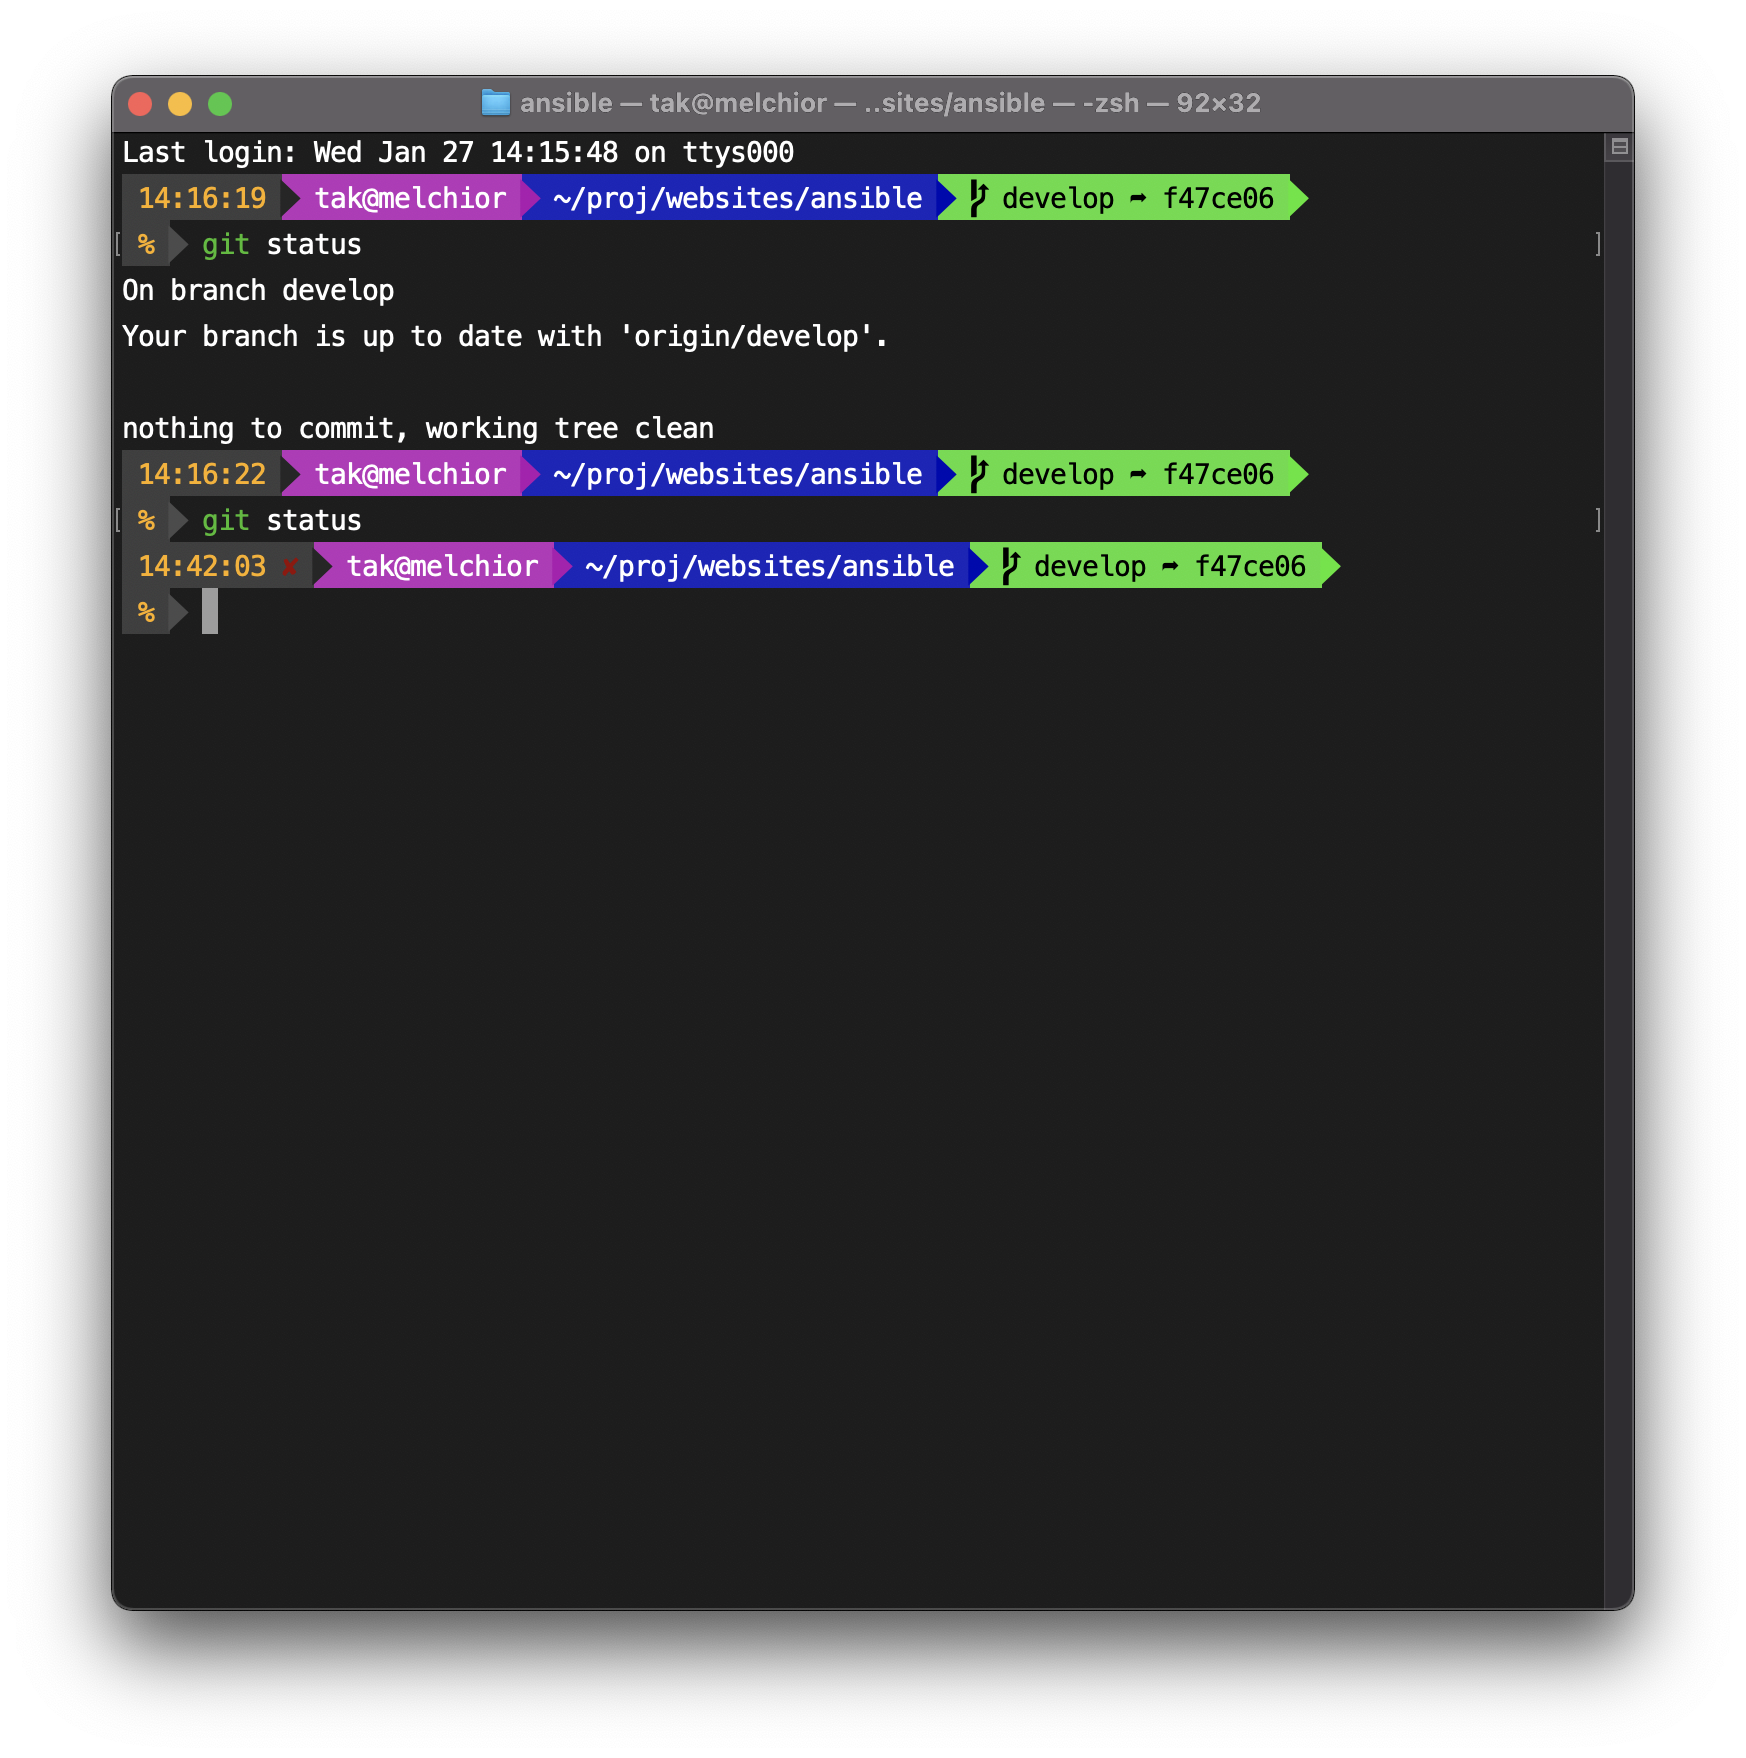Click 'develop' branch name in the 14:16:19 prompt

(1058, 198)
